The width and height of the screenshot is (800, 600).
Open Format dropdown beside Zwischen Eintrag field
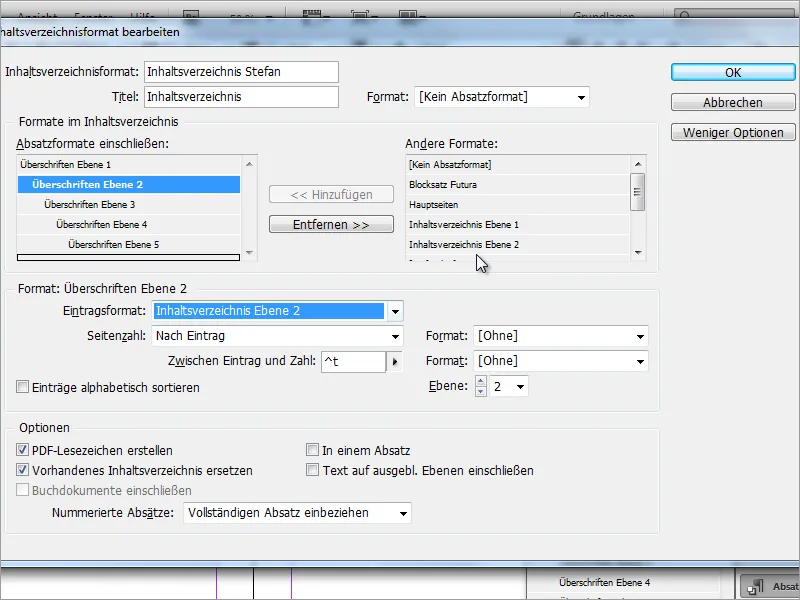click(561, 361)
